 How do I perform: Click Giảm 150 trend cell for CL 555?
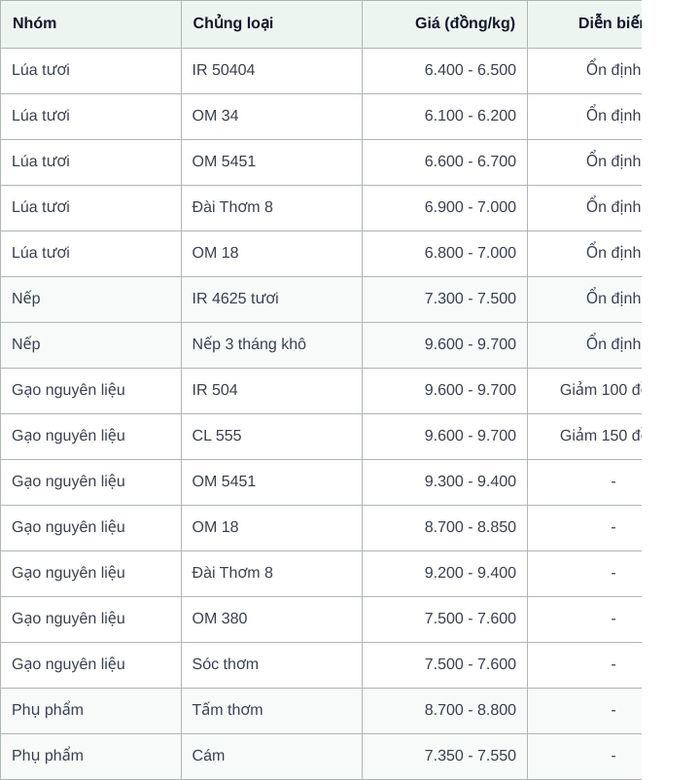585,436
